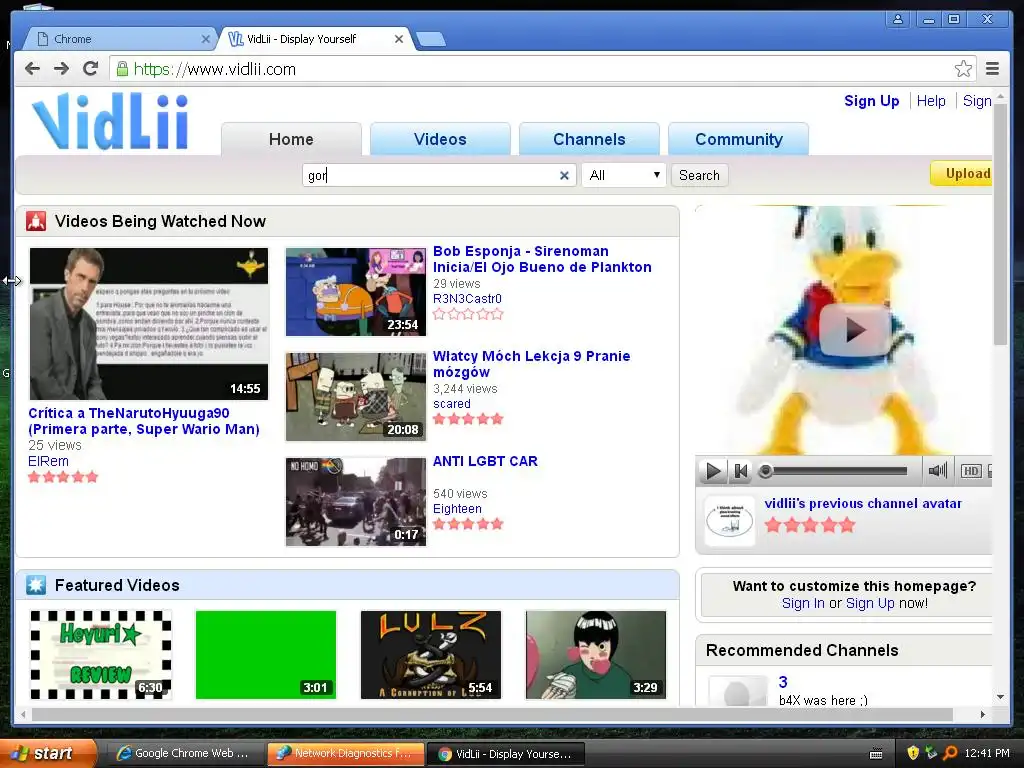The image size is (1024, 768).
Task: Click the network tray icon
Action: [x=931, y=753]
